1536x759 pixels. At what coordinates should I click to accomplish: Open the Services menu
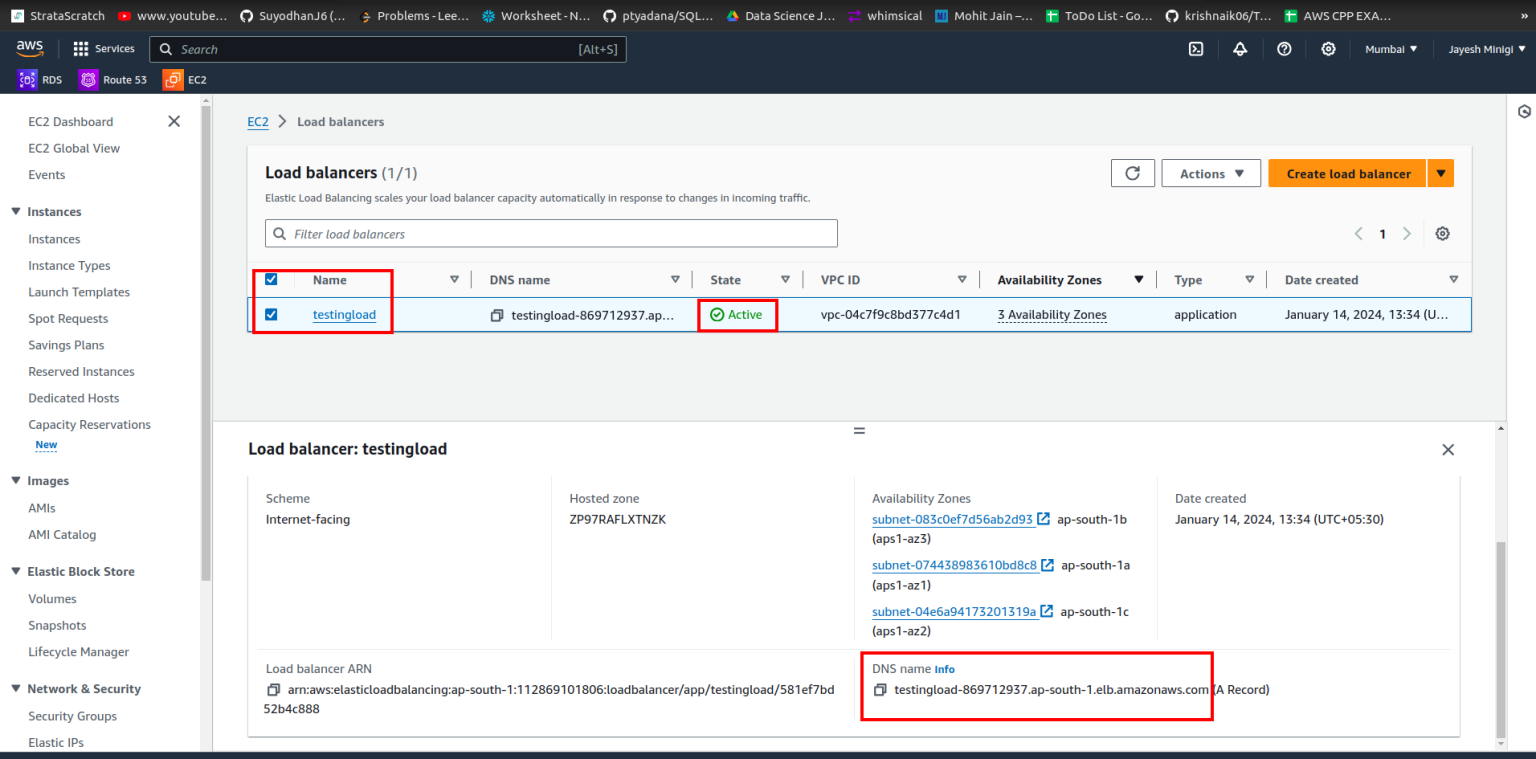(104, 48)
